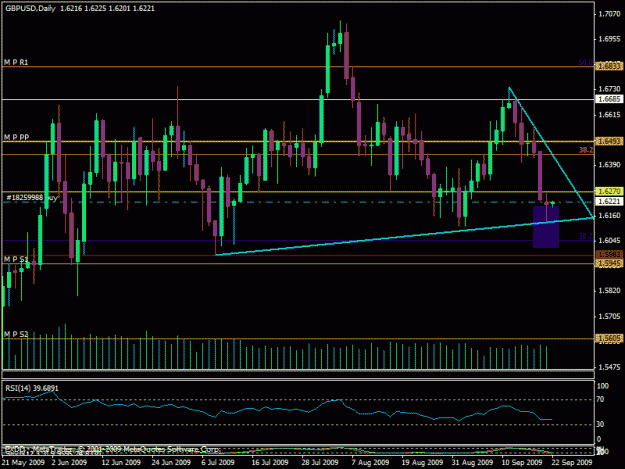Click the 22 Sep 2009 date label

click(x=572, y=463)
